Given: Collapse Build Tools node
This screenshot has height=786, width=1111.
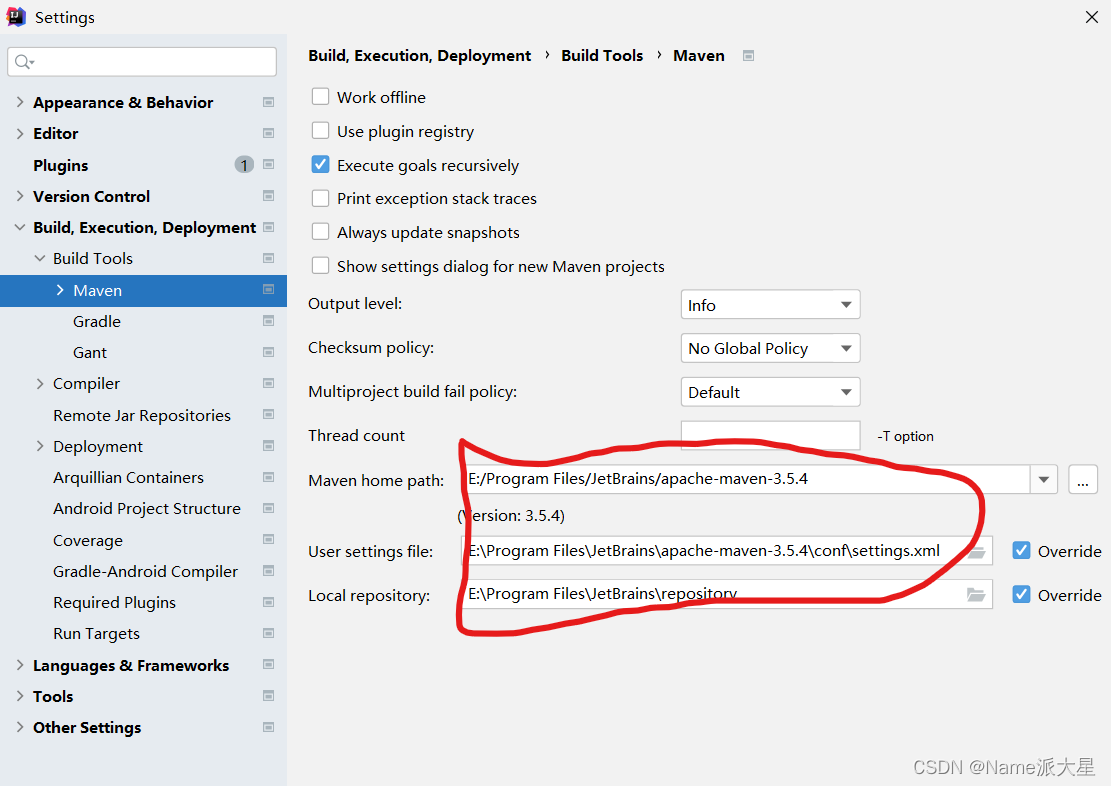Looking at the screenshot, I should 40,258.
